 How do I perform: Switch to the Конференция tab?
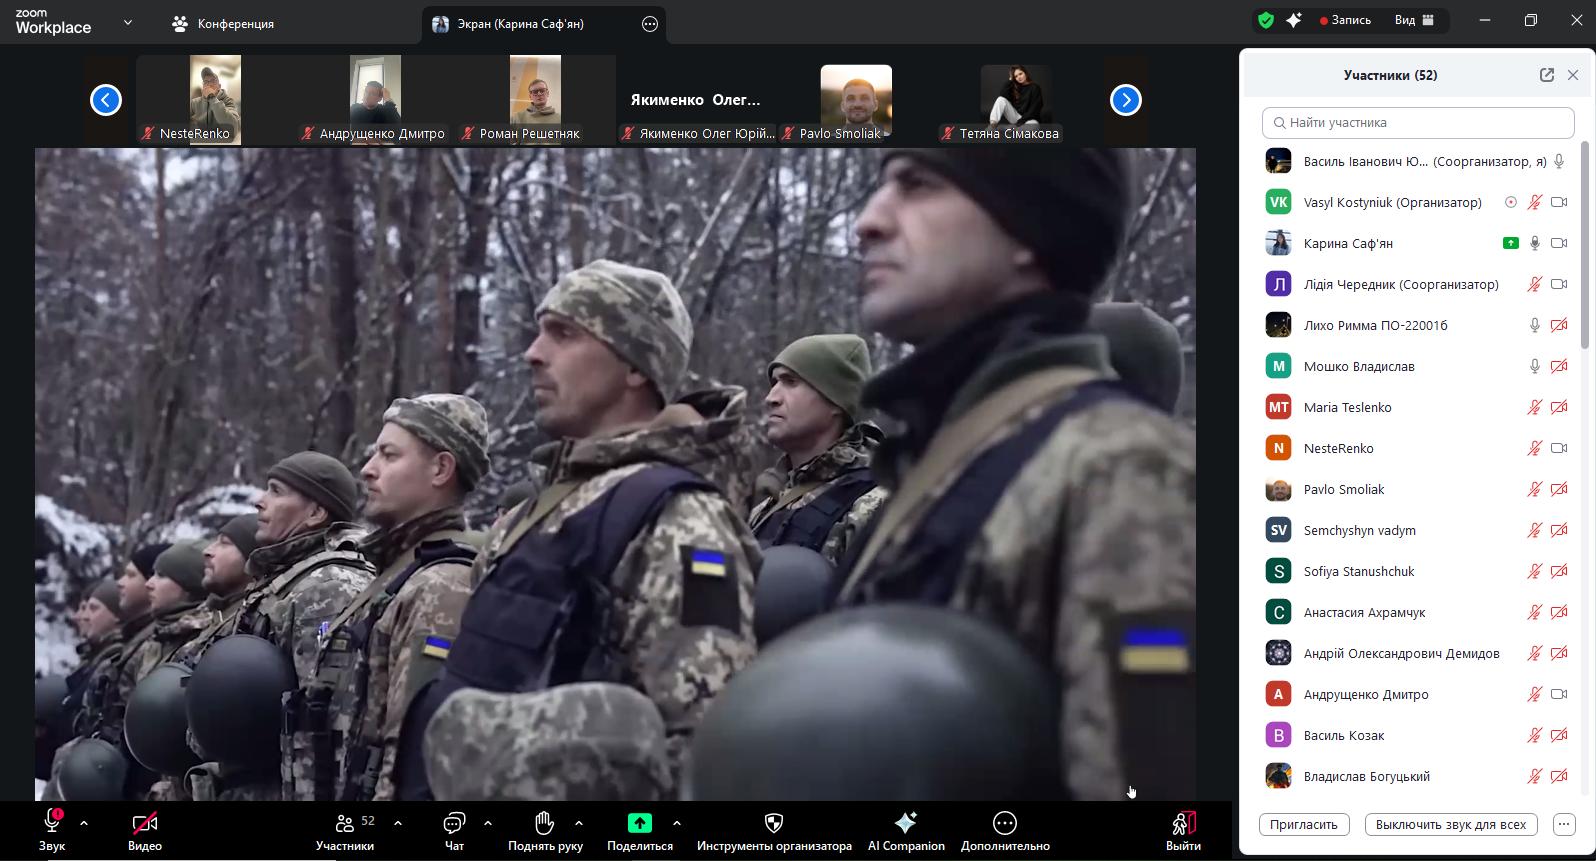click(x=223, y=24)
